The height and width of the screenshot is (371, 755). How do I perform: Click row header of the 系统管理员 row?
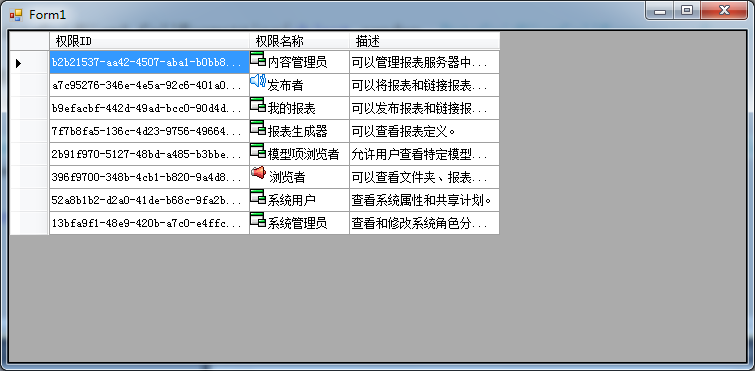point(29,224)
